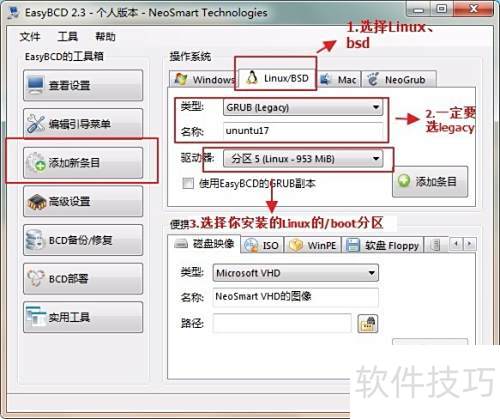Open the 文件 menu
Screen dimensions: 500x419
30,36
